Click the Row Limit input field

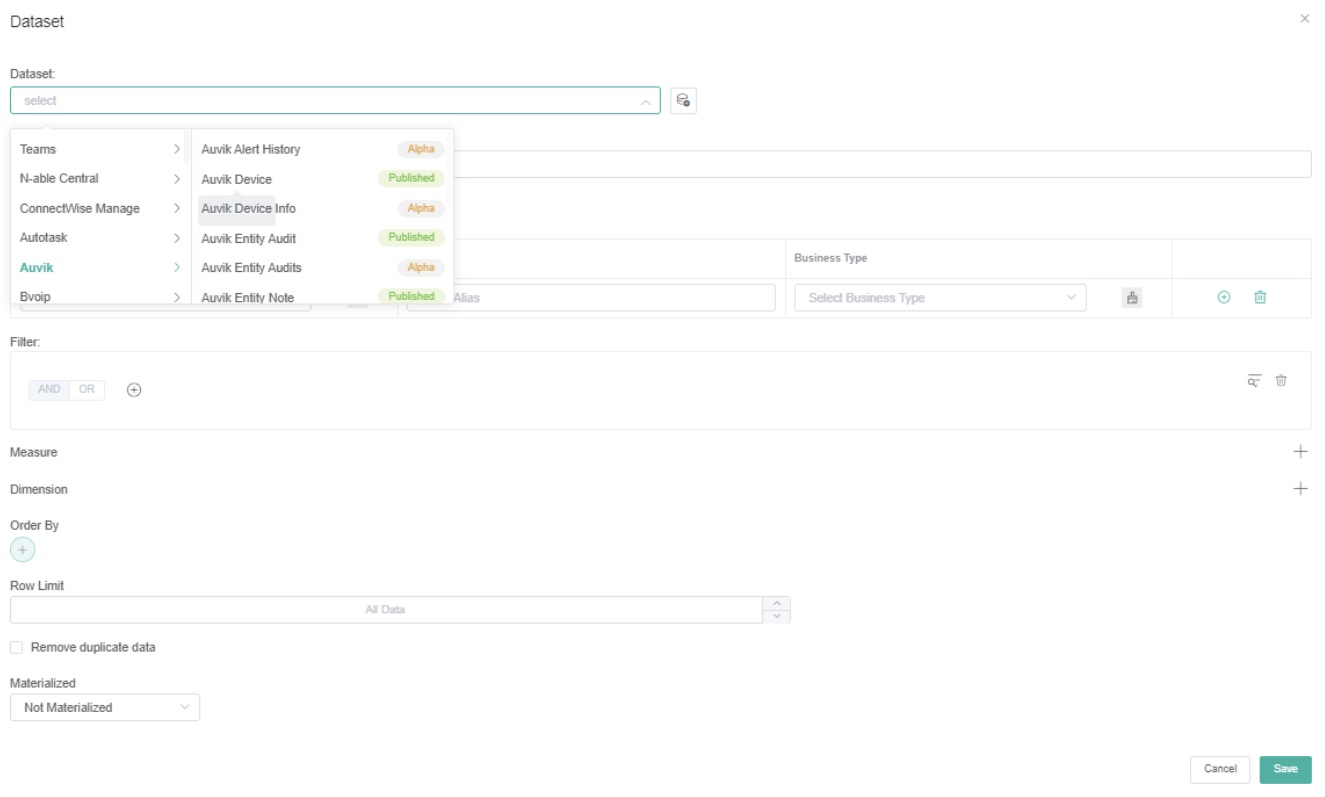386,610
